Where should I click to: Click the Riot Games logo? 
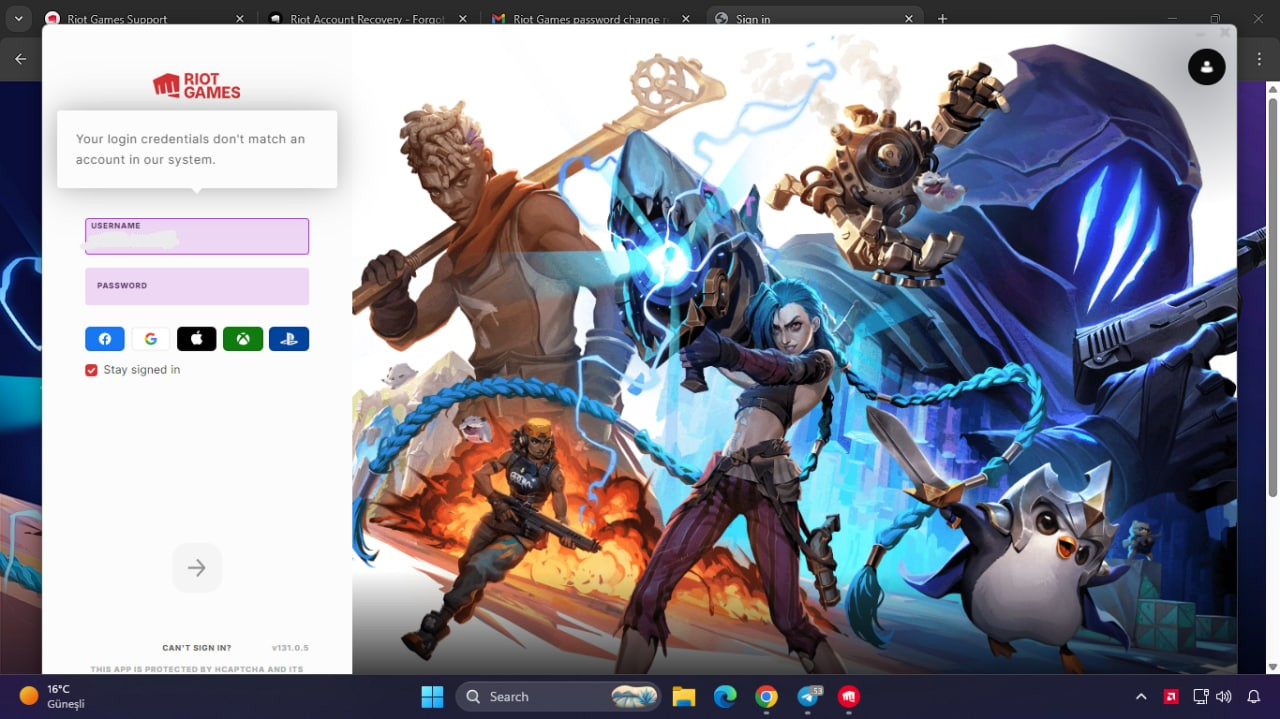tap(197, 86)
